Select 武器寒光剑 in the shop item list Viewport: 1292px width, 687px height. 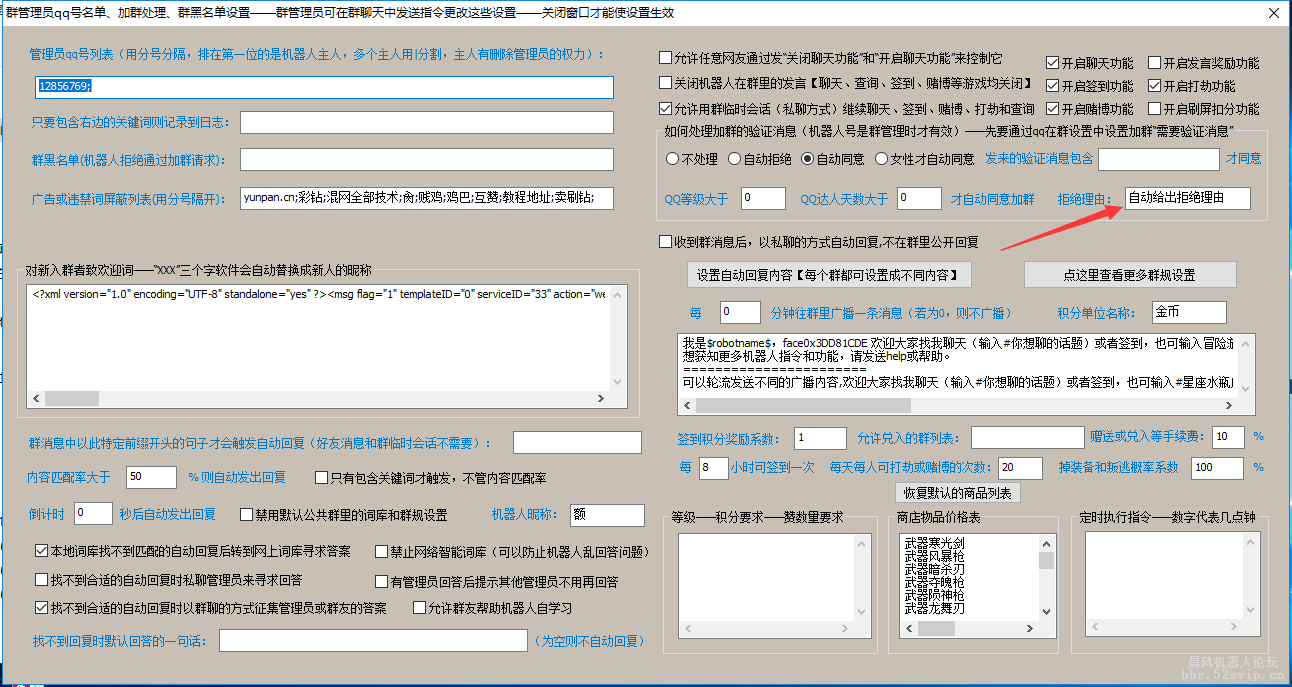[x=934, y=542]
